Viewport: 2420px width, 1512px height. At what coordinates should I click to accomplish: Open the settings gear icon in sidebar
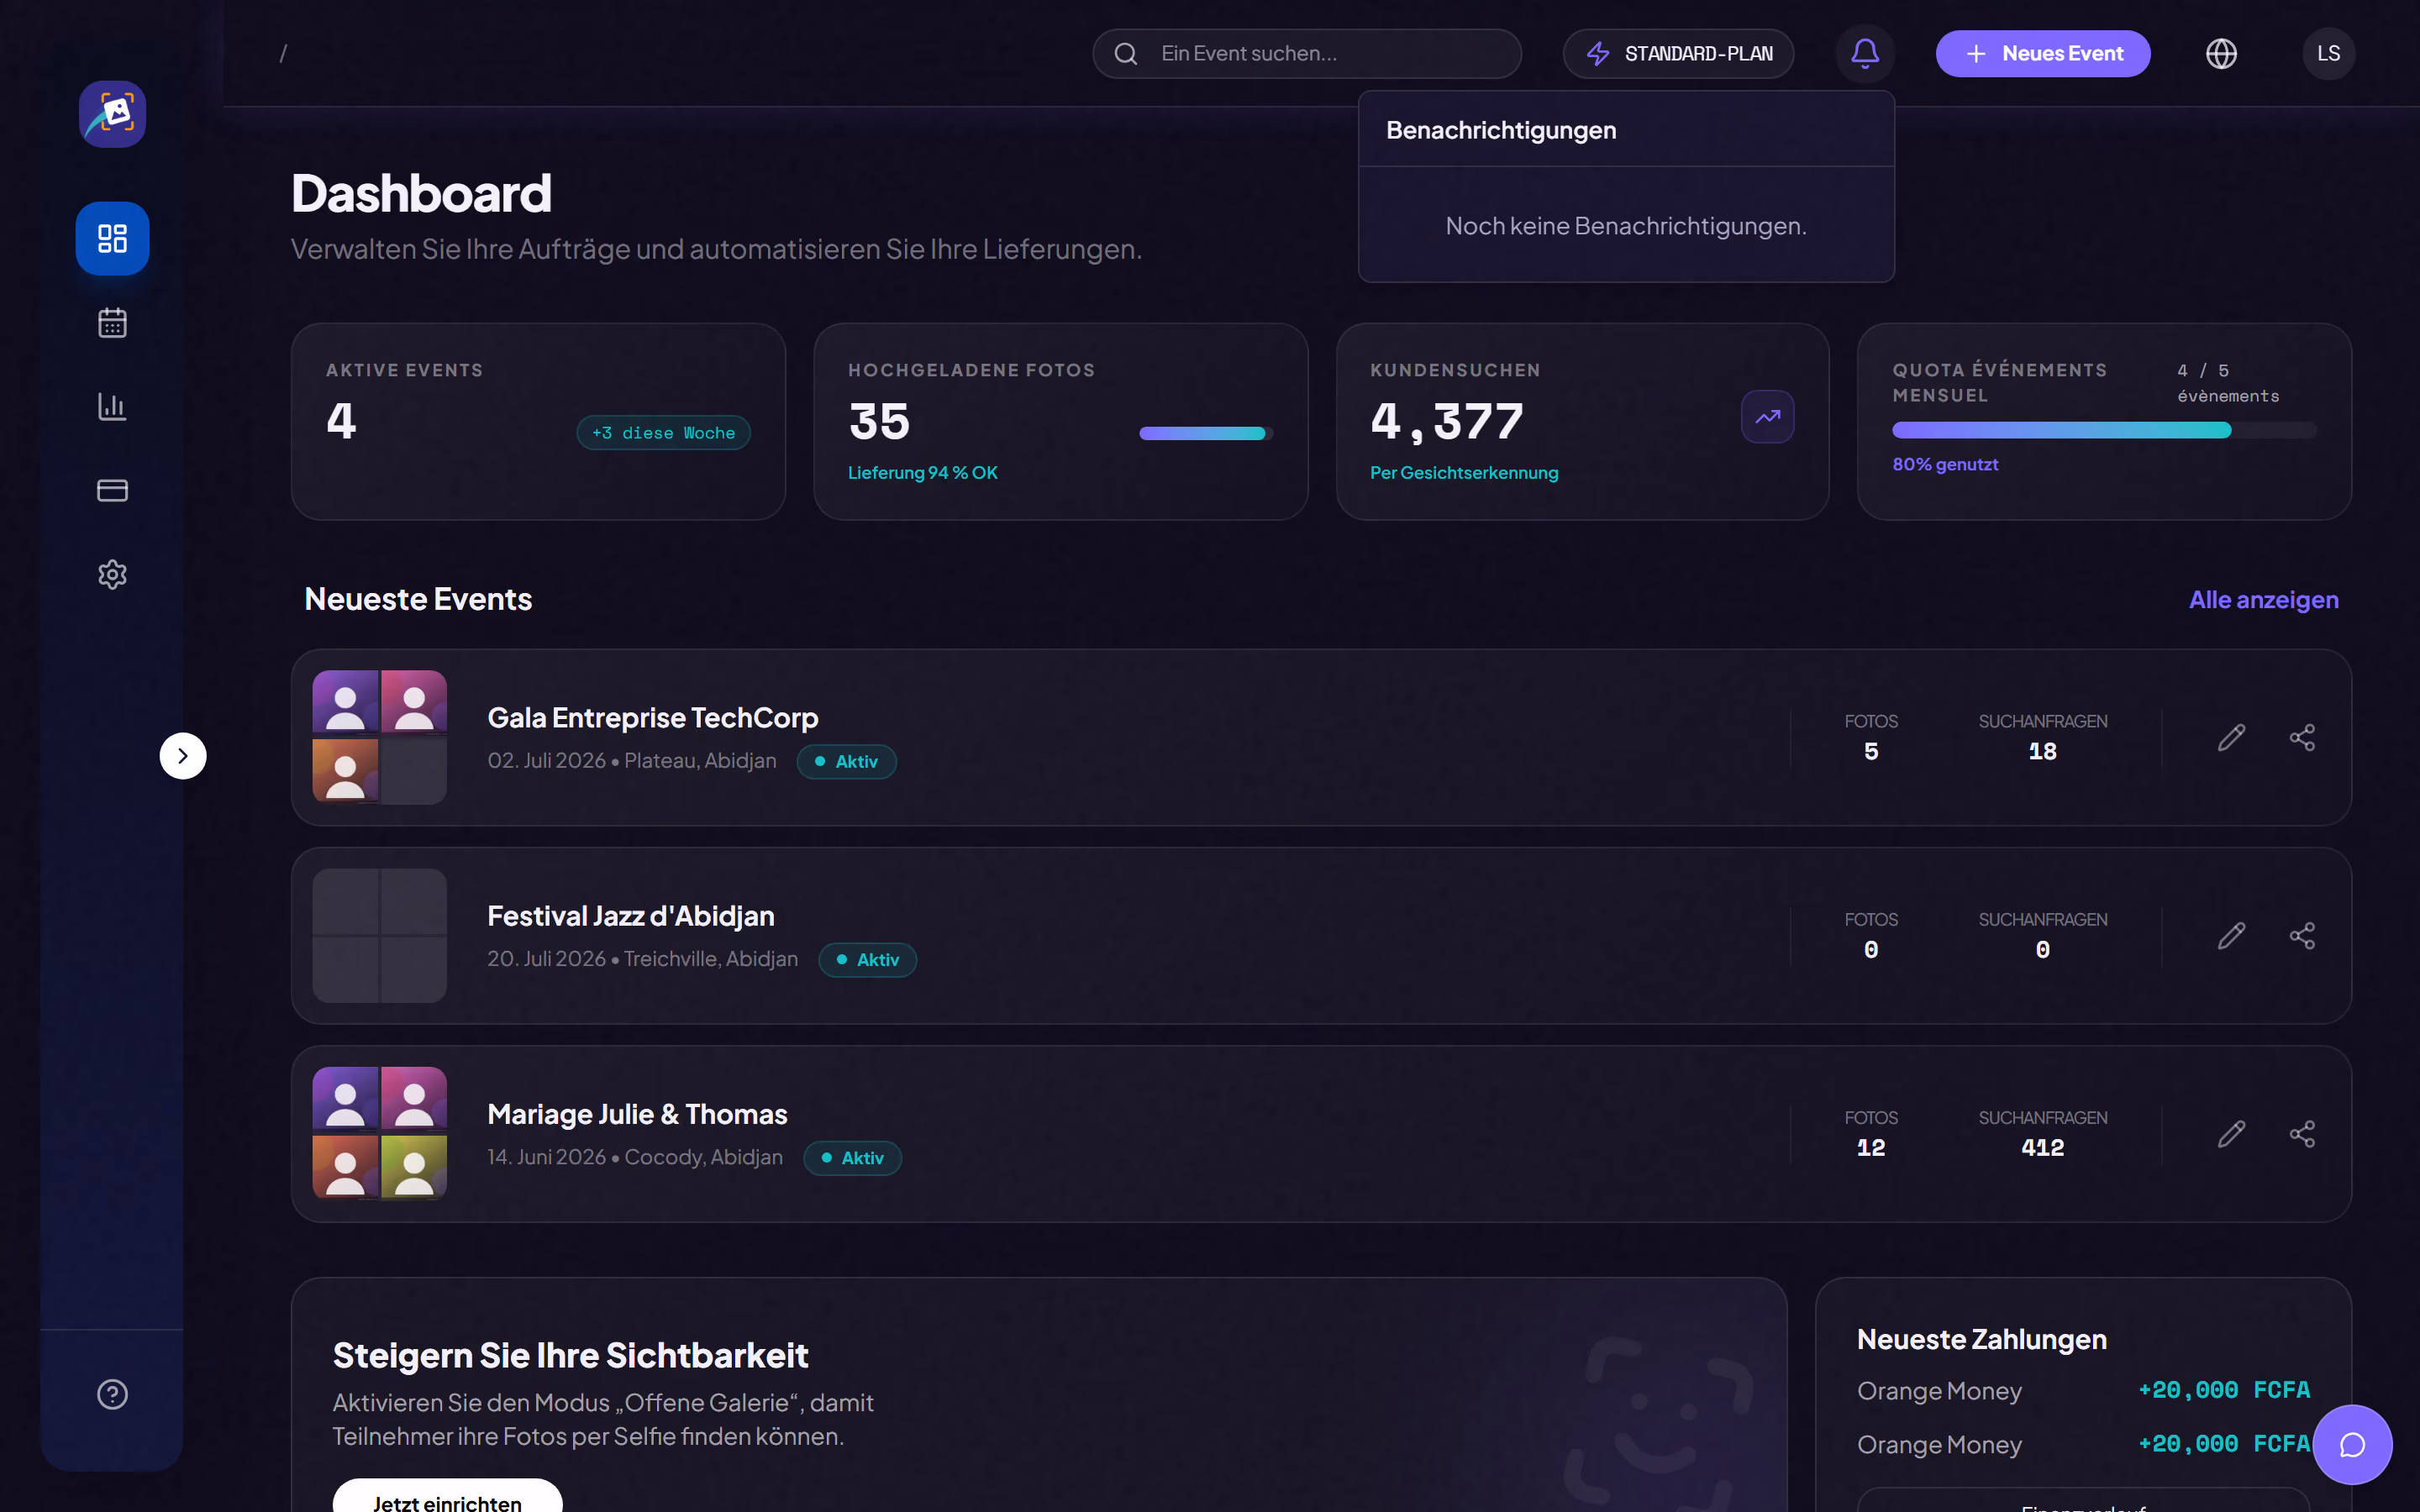point(112,574)
